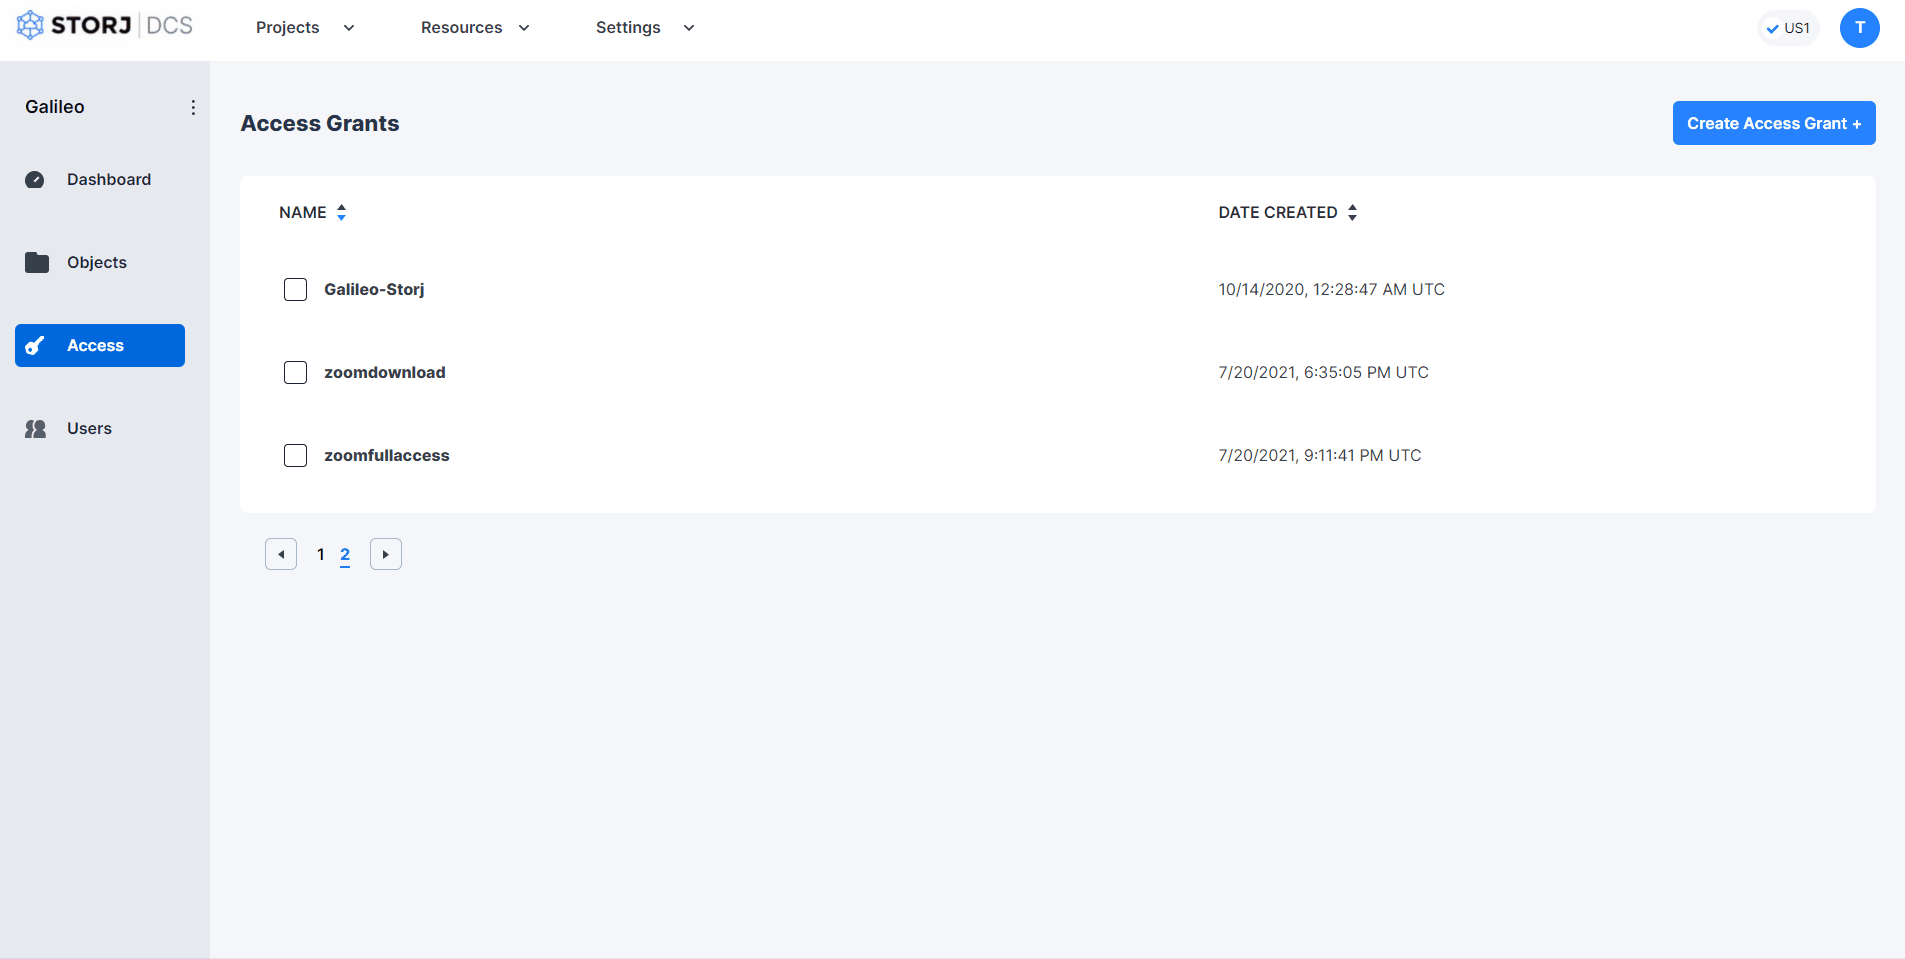1905x959 pixels.
Task: Go to next page with right arrow
Action: [386, 554]
